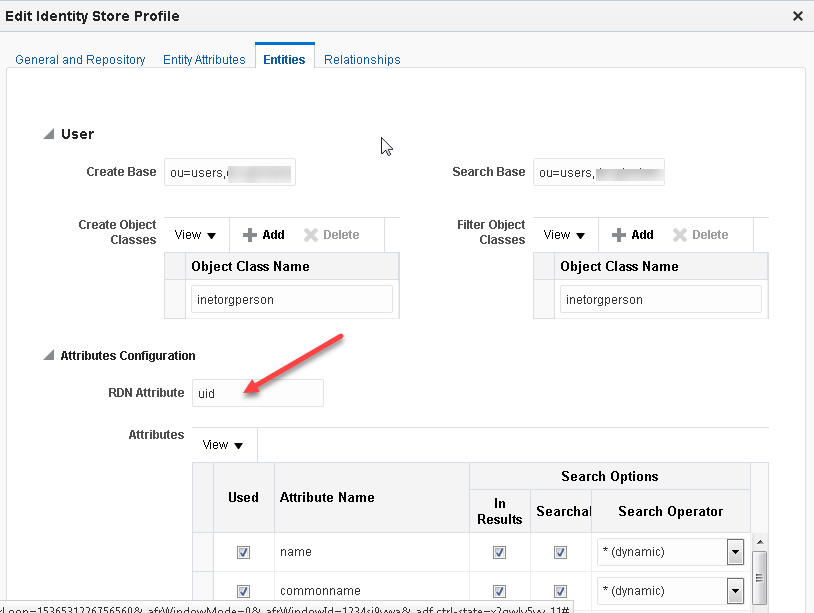Image resolution: width=814 pixels, height=613 pixels.
Task: Toggle In Results for commonname
Action: point(499,590)
